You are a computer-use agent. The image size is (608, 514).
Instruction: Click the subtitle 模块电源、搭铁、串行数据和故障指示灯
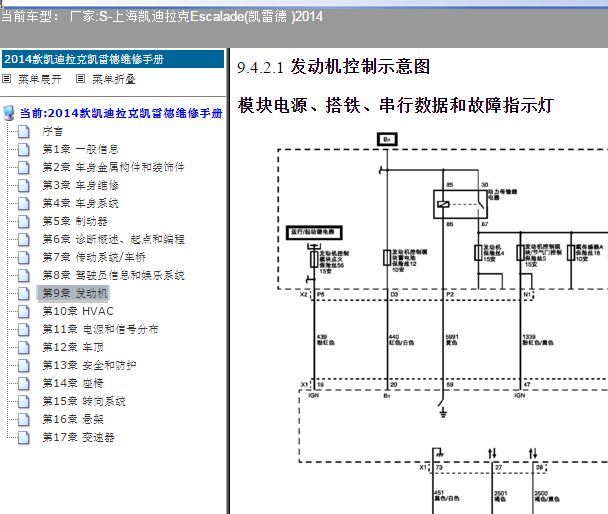coord(396,105)
